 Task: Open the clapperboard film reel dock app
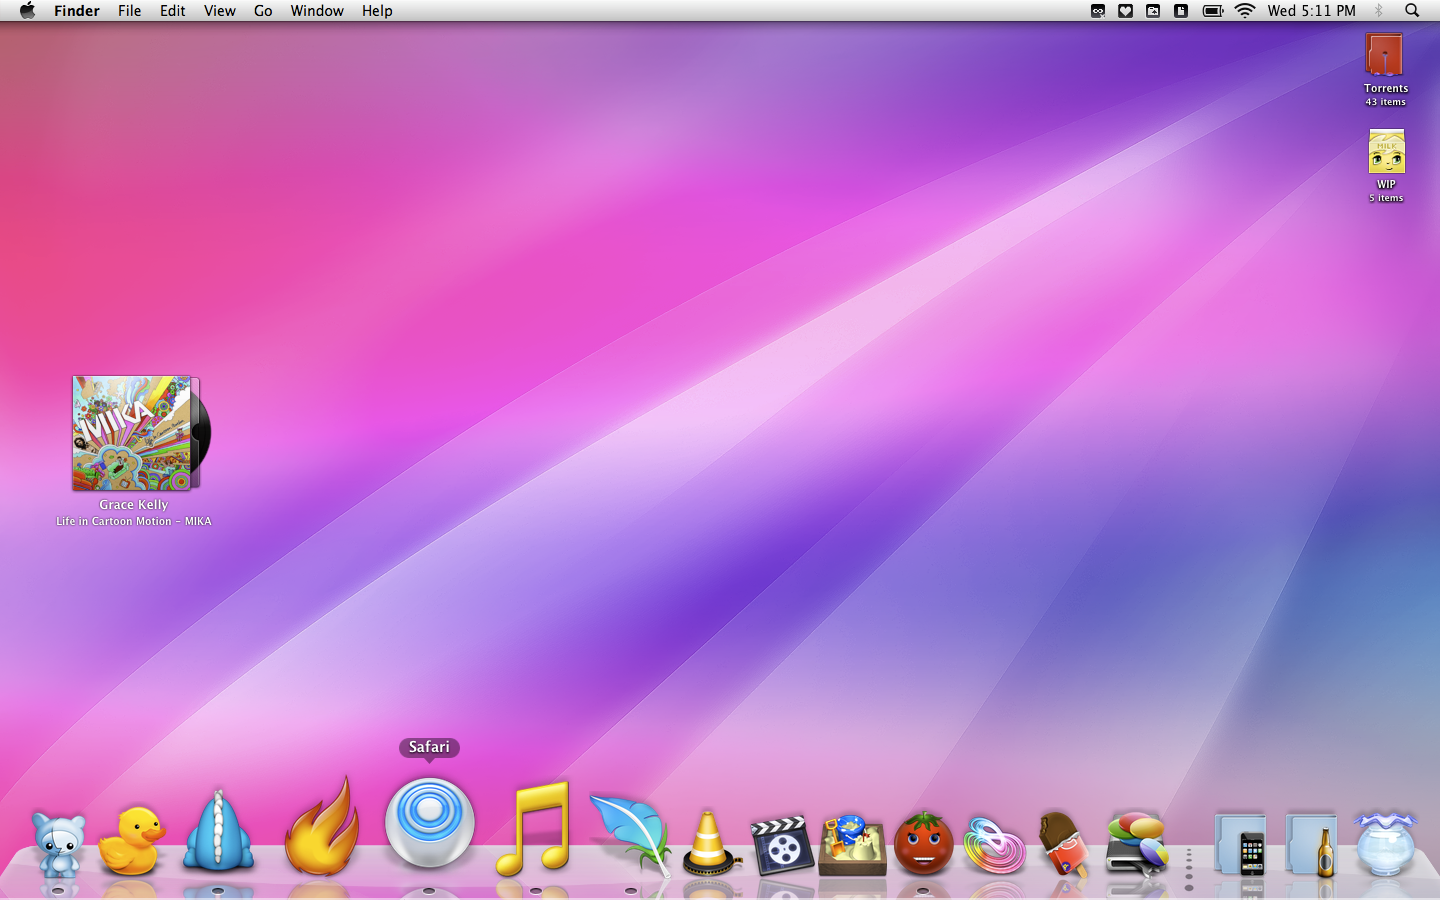781,845
